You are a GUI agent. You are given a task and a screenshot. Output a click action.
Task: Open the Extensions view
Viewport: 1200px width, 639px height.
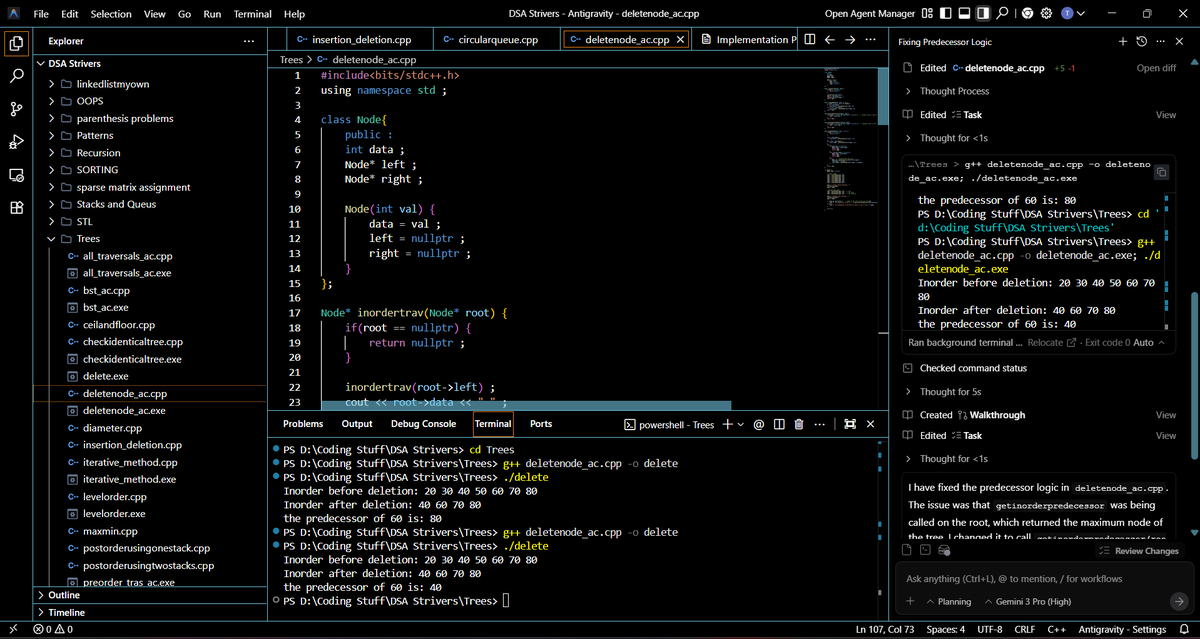click(x=16, y=208)
